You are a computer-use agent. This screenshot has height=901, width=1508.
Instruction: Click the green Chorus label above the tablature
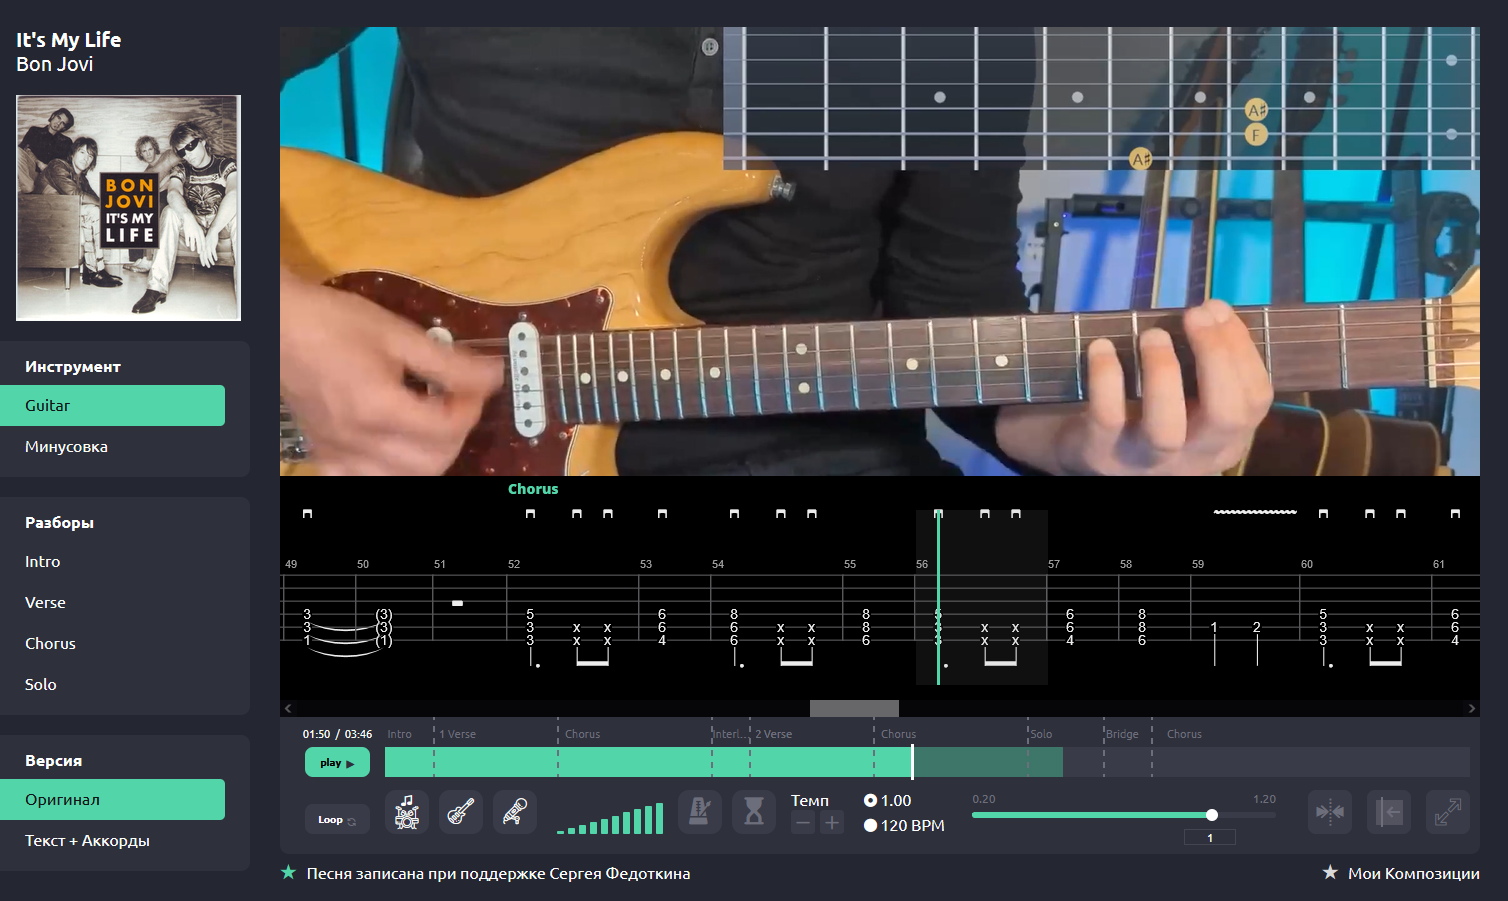click(x=533, y=489)
